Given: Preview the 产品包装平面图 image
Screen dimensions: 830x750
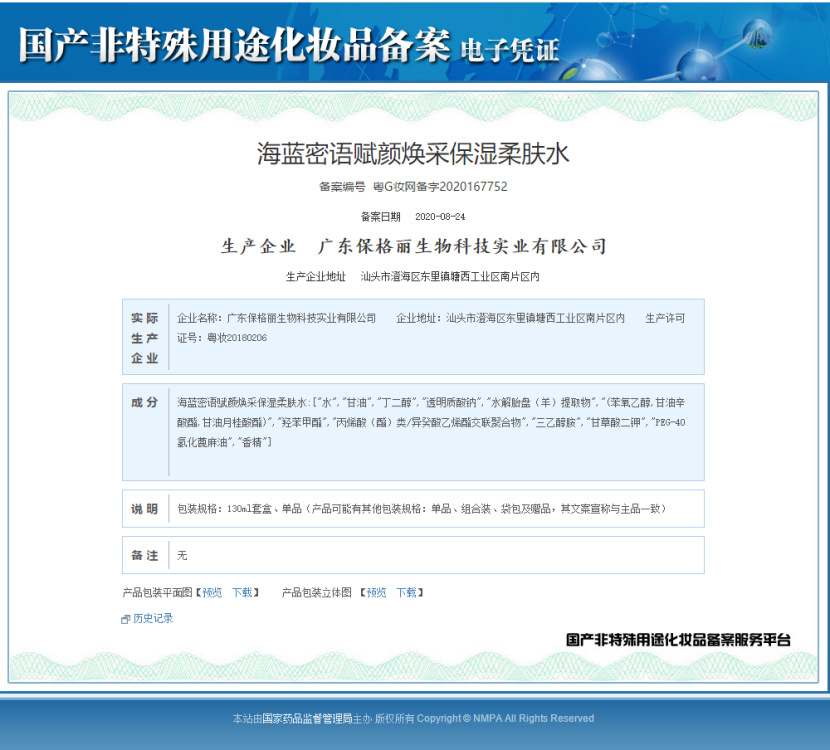Looking at the screenshot, I should coord(212,593).
